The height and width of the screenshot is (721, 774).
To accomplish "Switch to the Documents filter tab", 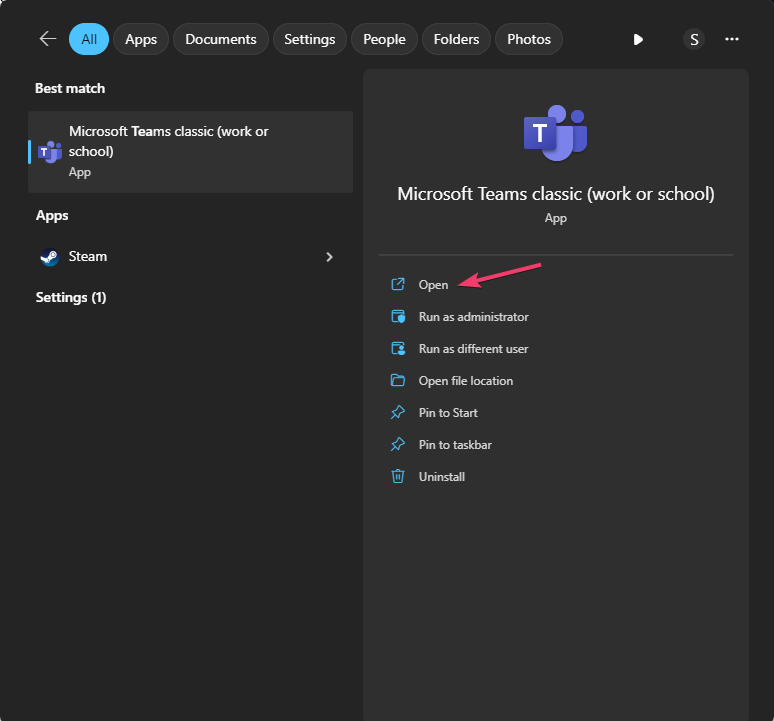I will point(221,39).
